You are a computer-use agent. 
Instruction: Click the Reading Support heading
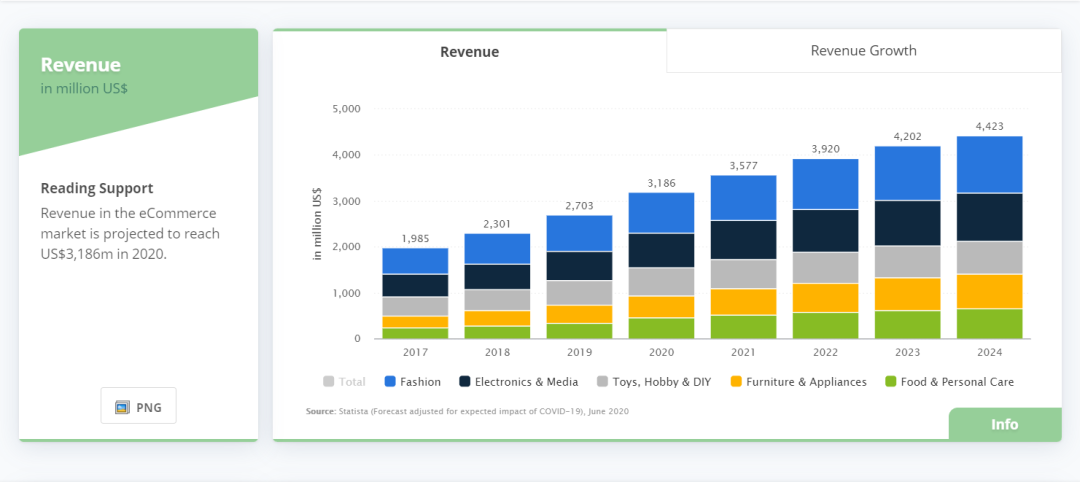(x=97, y=188)
